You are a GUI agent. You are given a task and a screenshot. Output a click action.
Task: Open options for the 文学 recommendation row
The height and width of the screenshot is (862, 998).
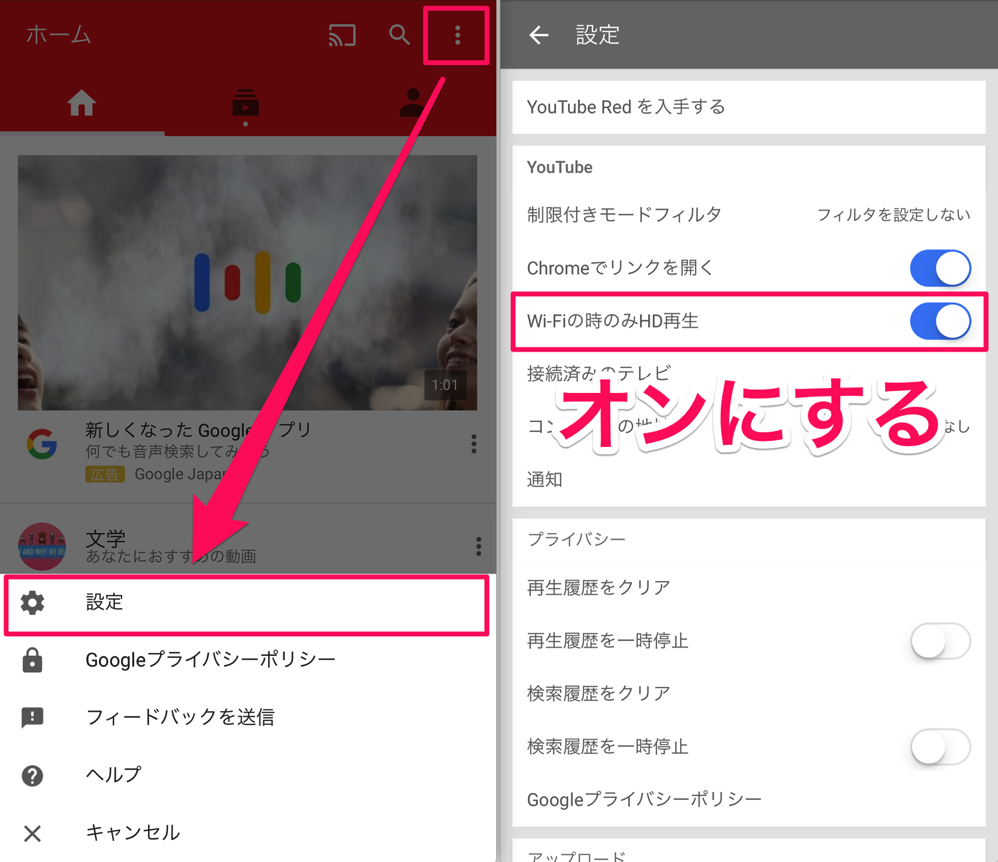click(478, 546)
